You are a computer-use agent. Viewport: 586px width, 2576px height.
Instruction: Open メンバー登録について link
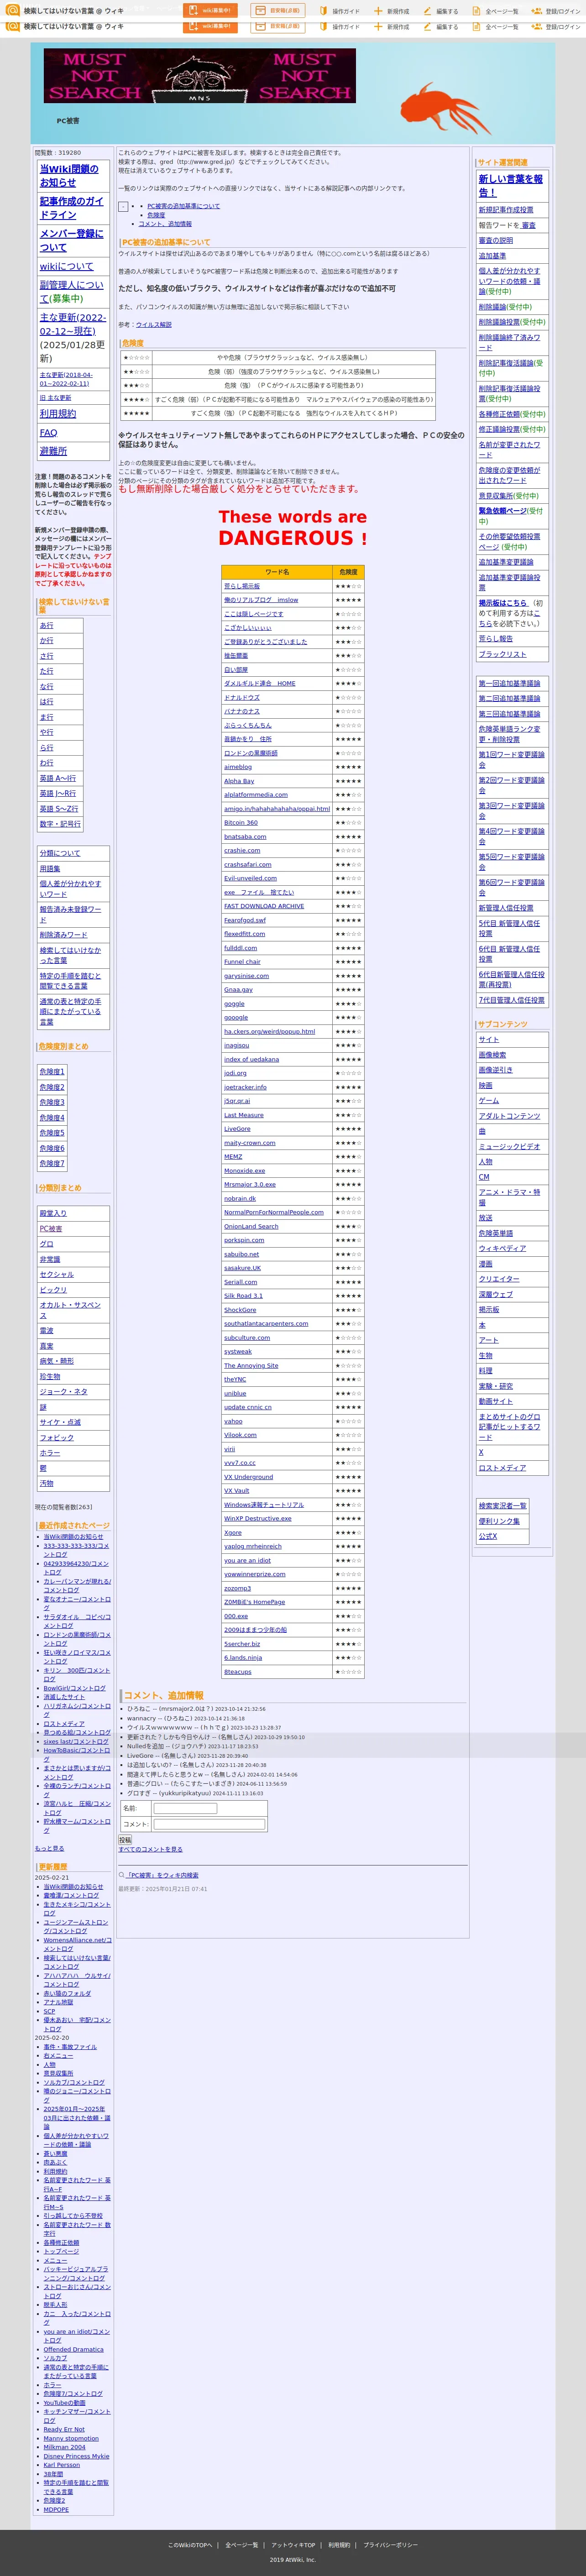tap(72, 240)
